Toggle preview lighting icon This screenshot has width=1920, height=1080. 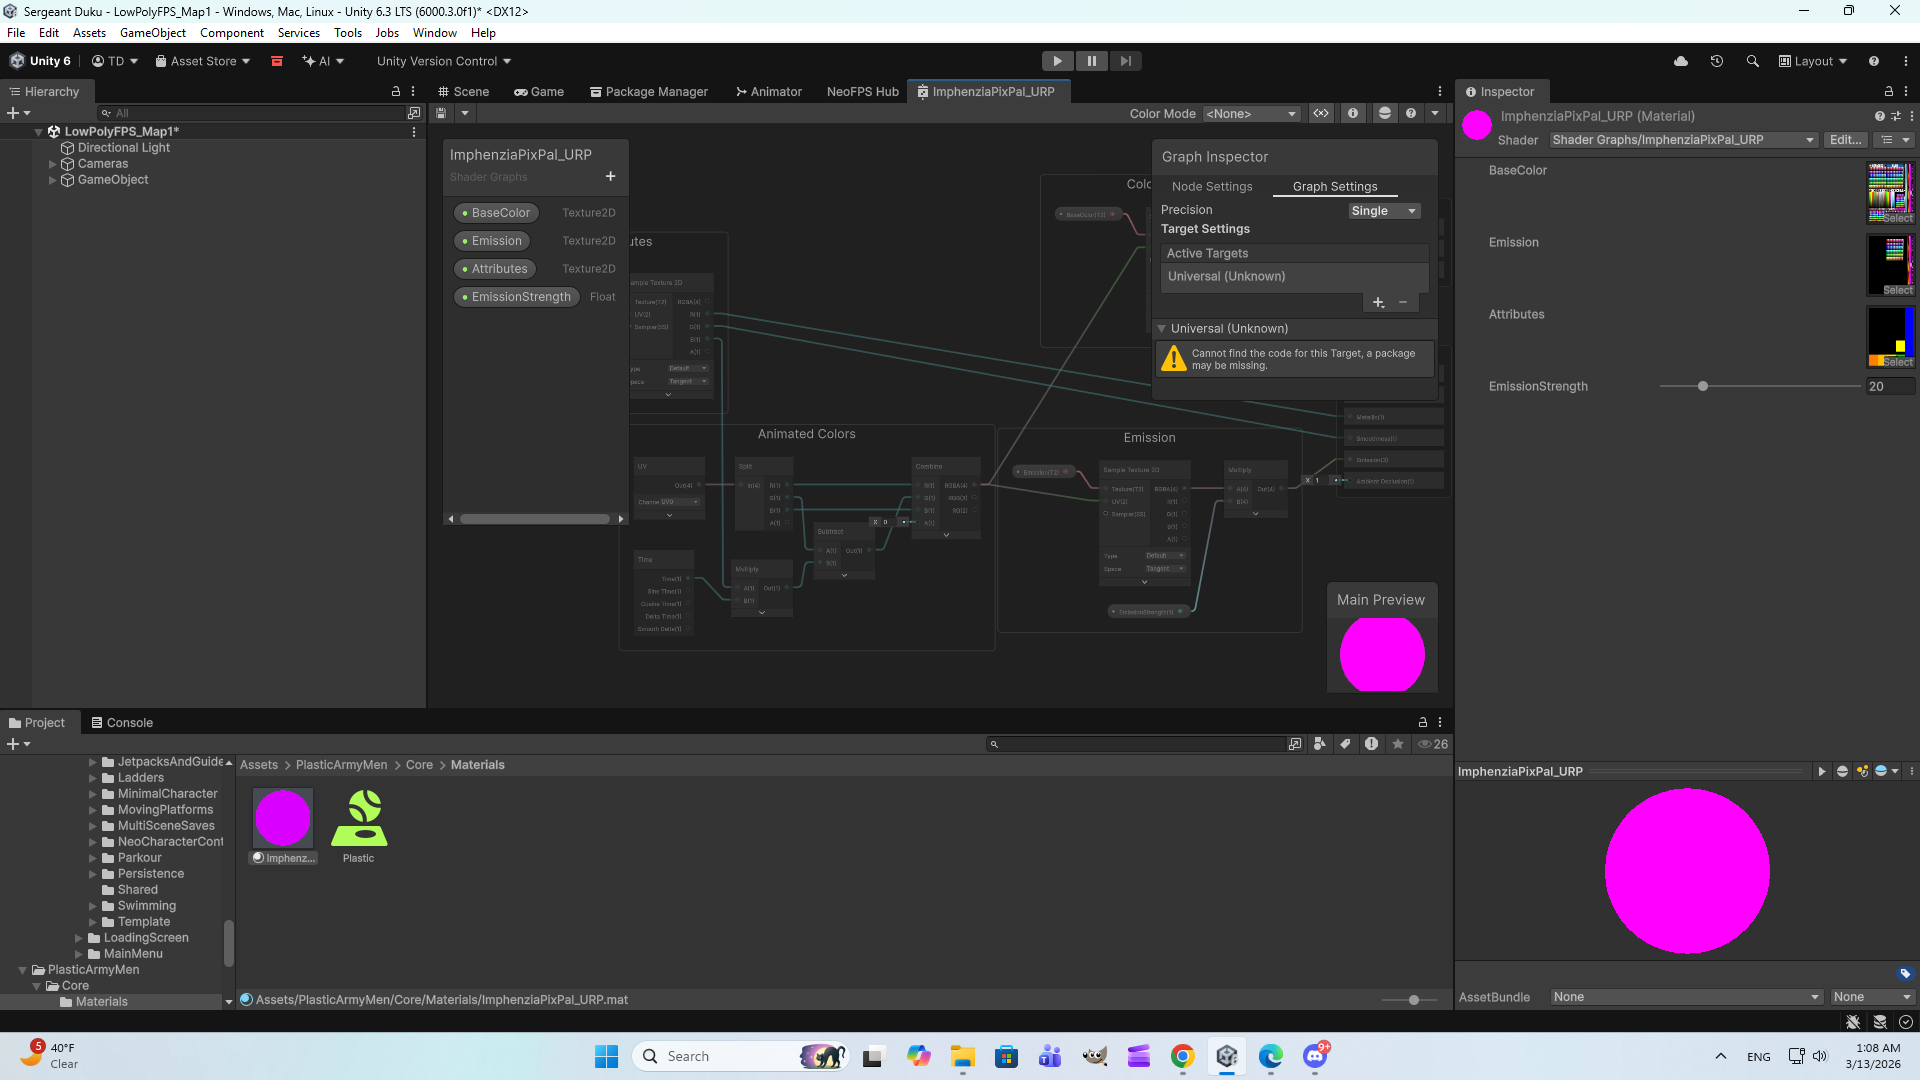1862,771
